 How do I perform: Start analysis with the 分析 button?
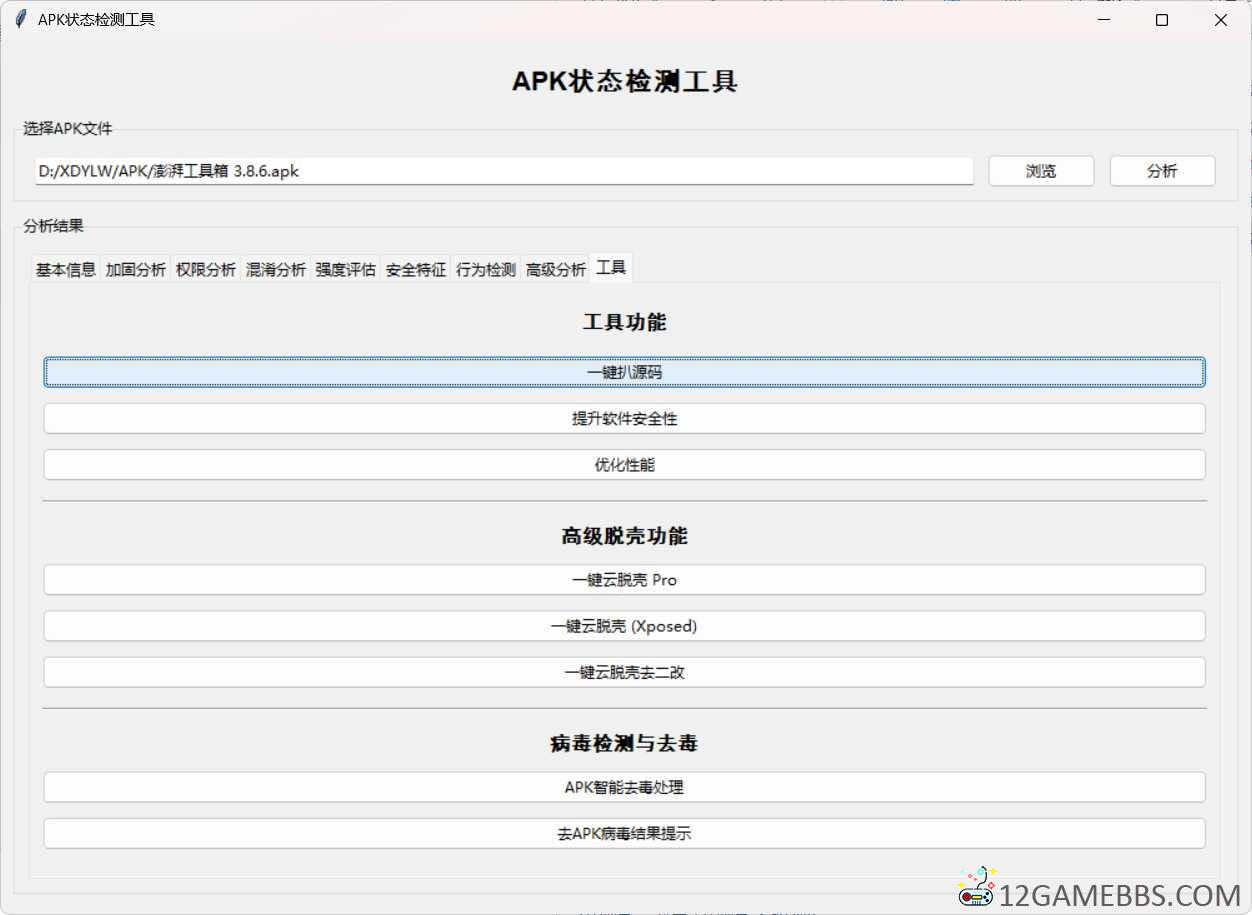[1162, 171]
